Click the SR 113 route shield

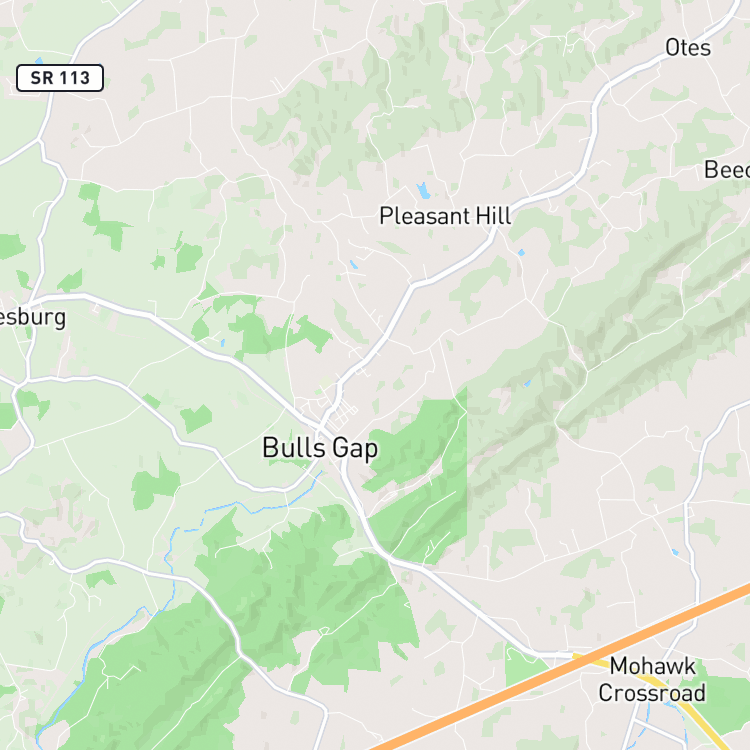(60, 77)
